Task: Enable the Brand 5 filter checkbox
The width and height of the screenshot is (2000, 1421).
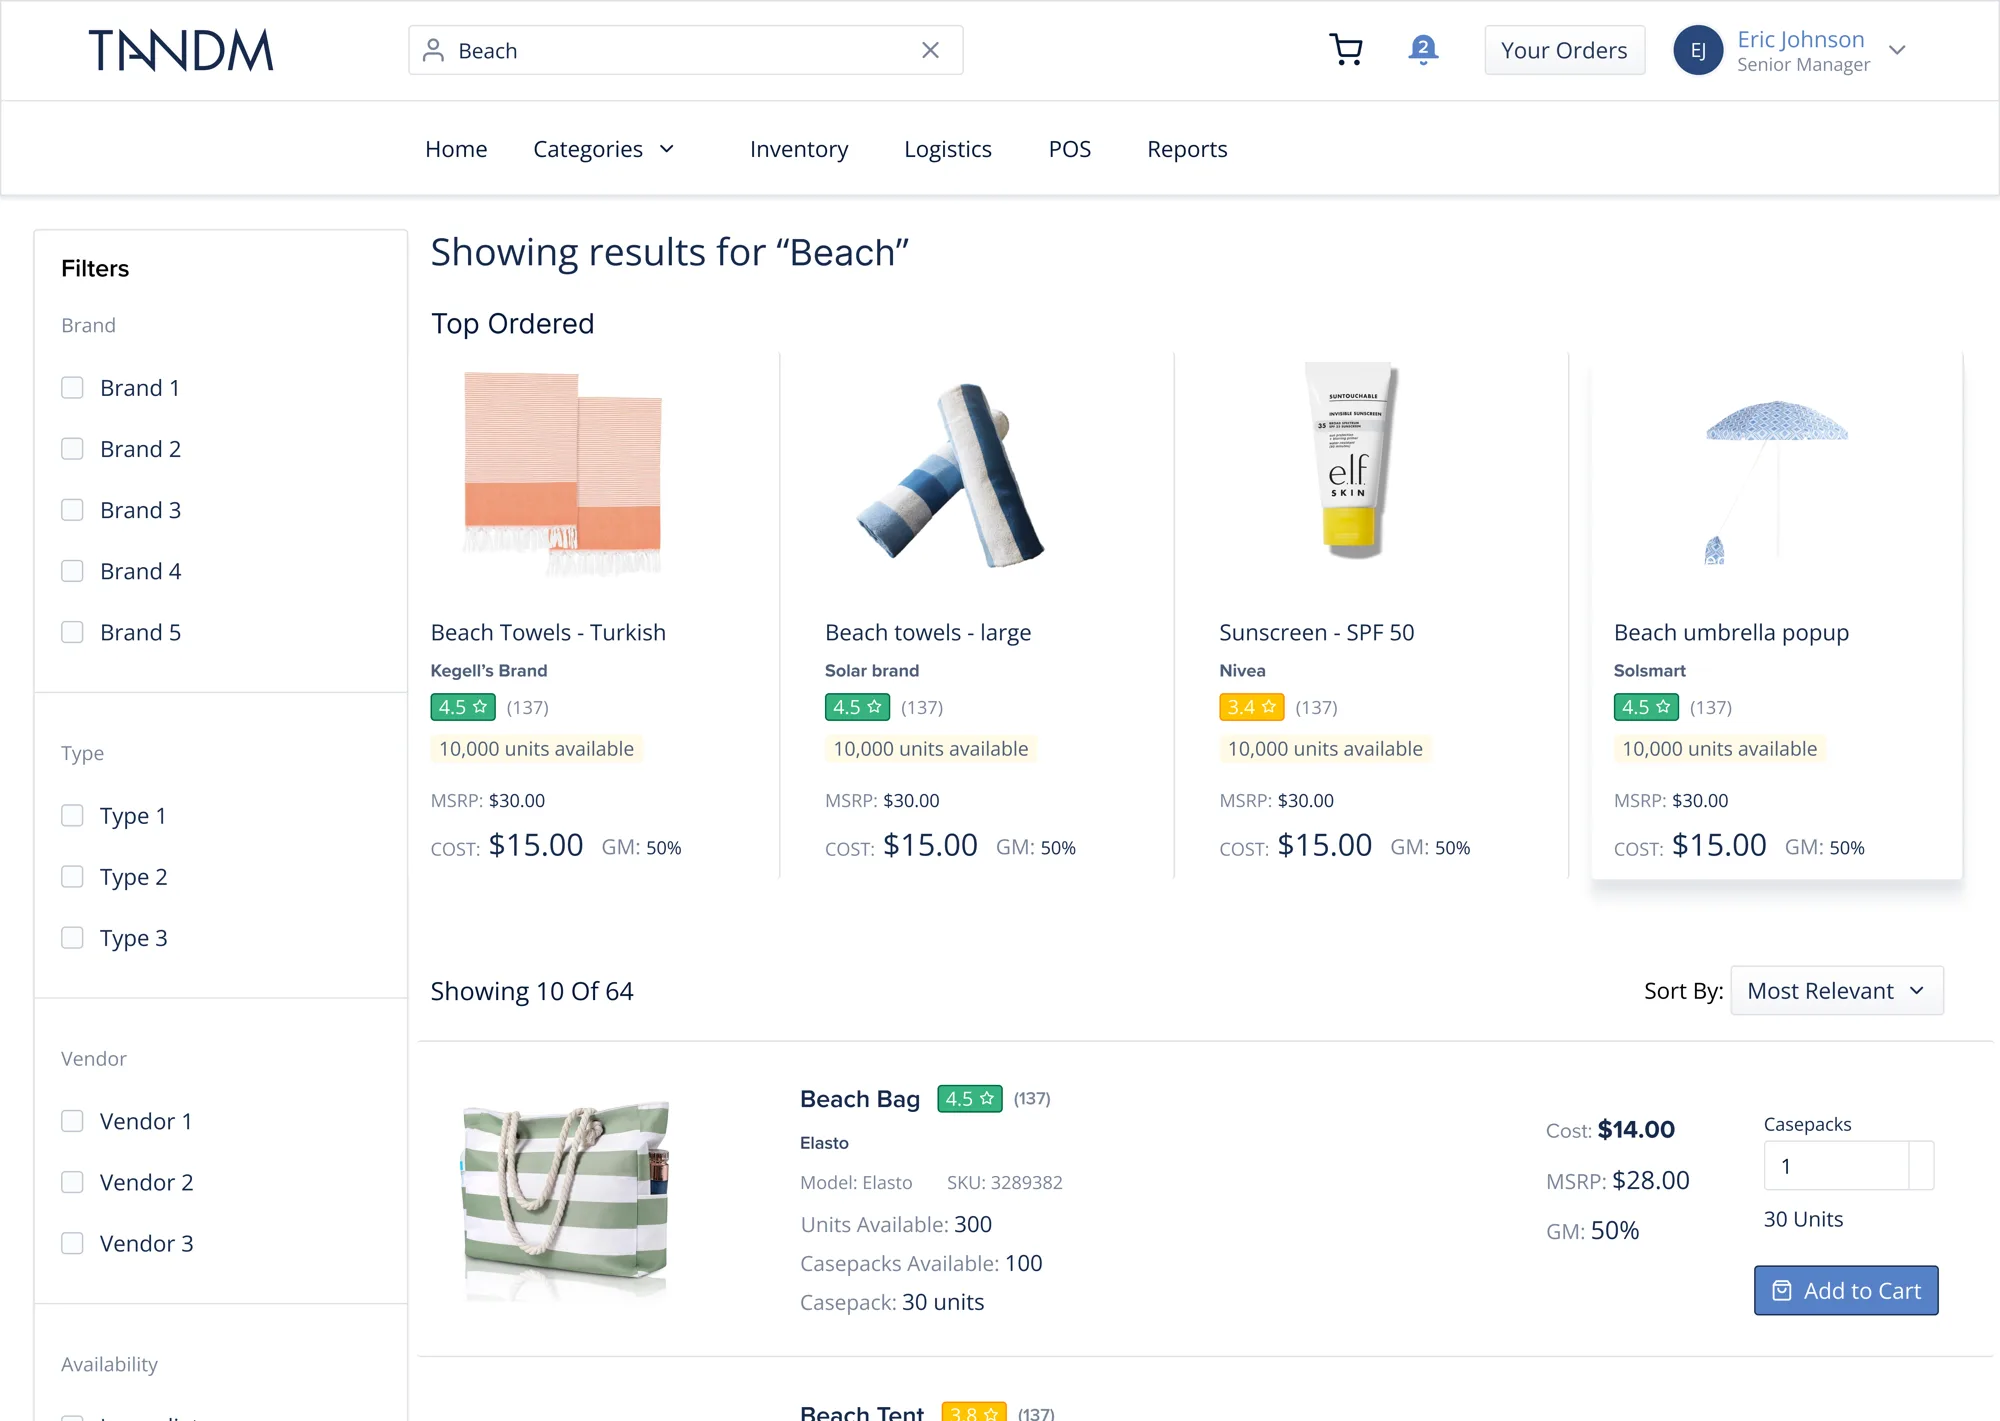Action: pos(72,632)
